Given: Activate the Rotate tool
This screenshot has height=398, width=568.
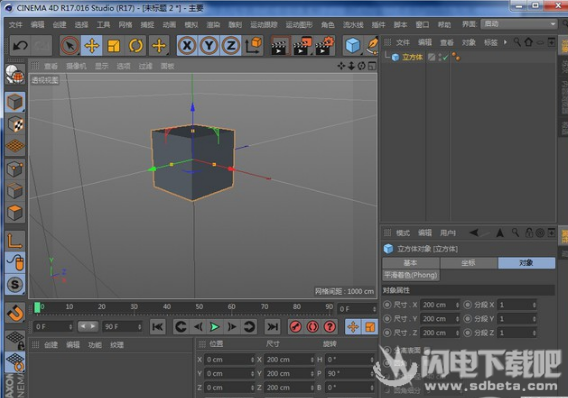Looking at the screenshot, I should 136,46.
